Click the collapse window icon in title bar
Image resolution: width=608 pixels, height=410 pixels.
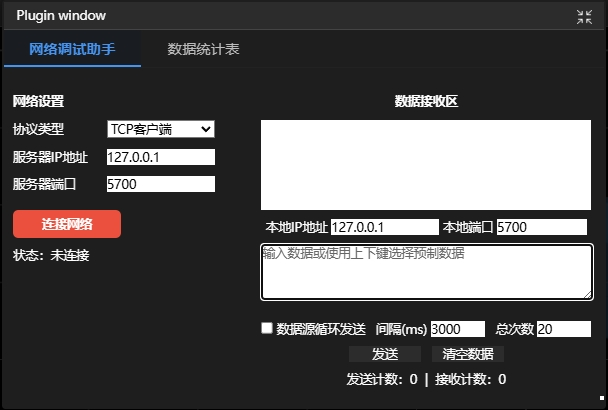tap(585, 16)
